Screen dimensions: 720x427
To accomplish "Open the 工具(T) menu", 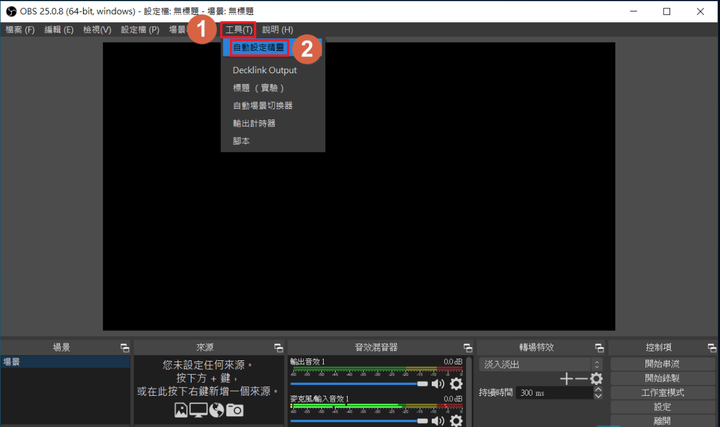I will point(239,30).
